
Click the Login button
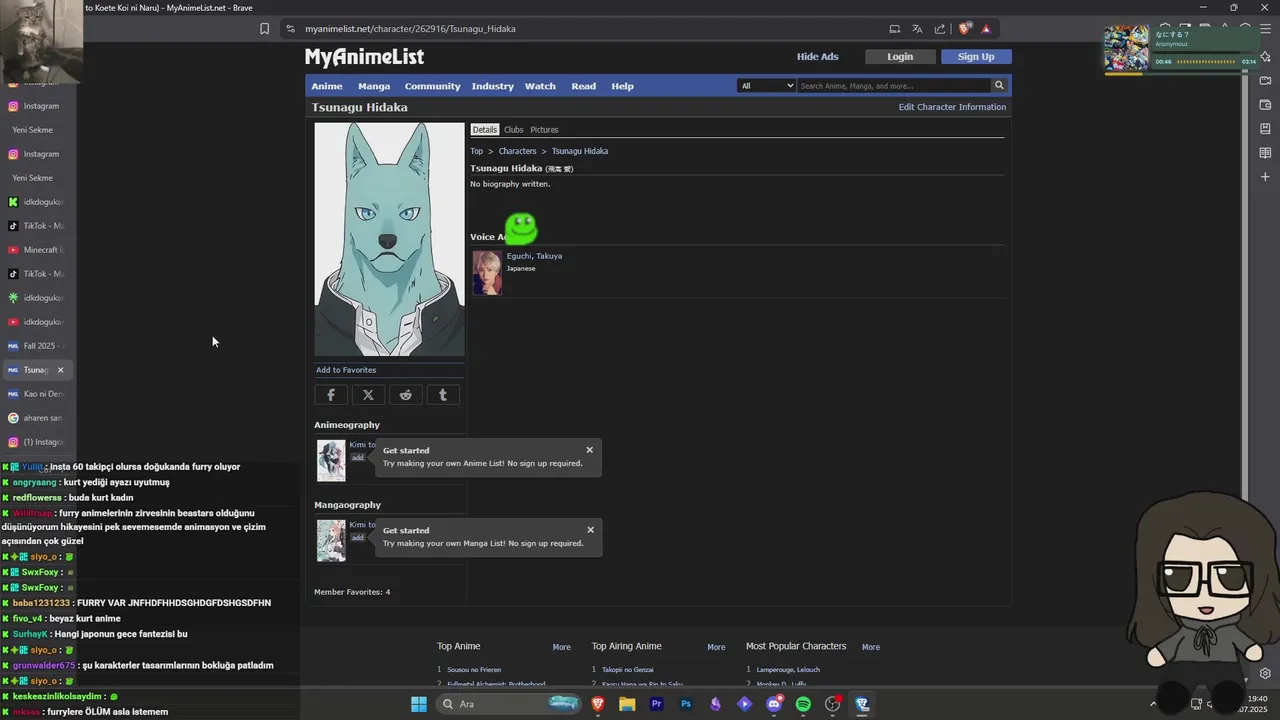[x=900, y=57]
